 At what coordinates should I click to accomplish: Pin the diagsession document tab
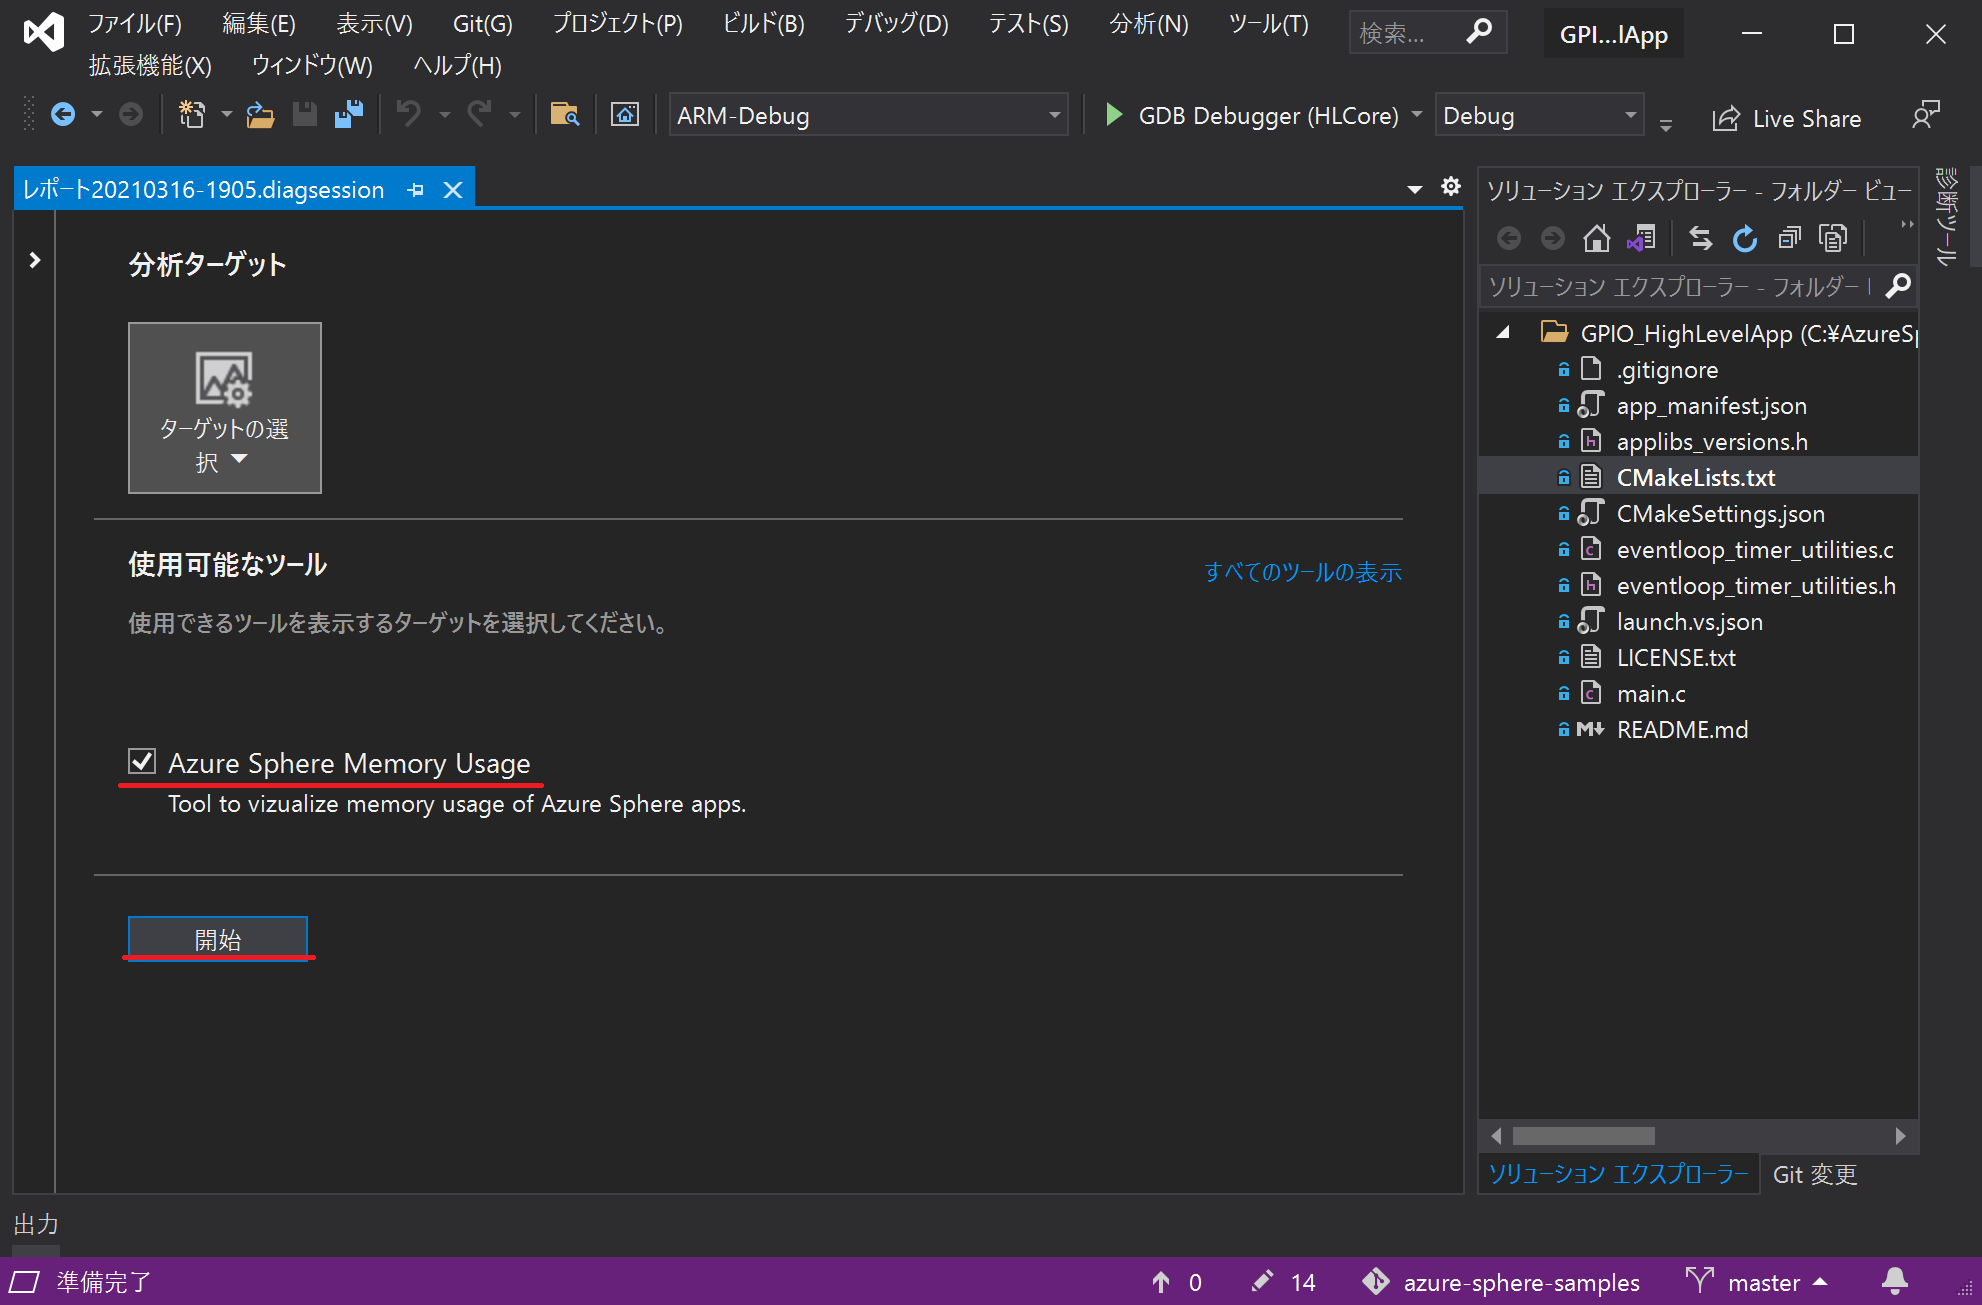(416, 190)
